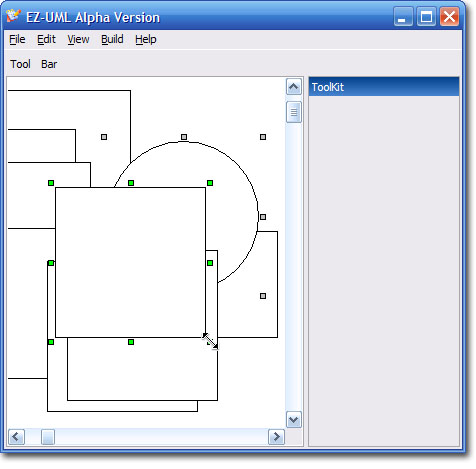Click the green top-center handle of selected square
The image size is (476, 469).
131,183
